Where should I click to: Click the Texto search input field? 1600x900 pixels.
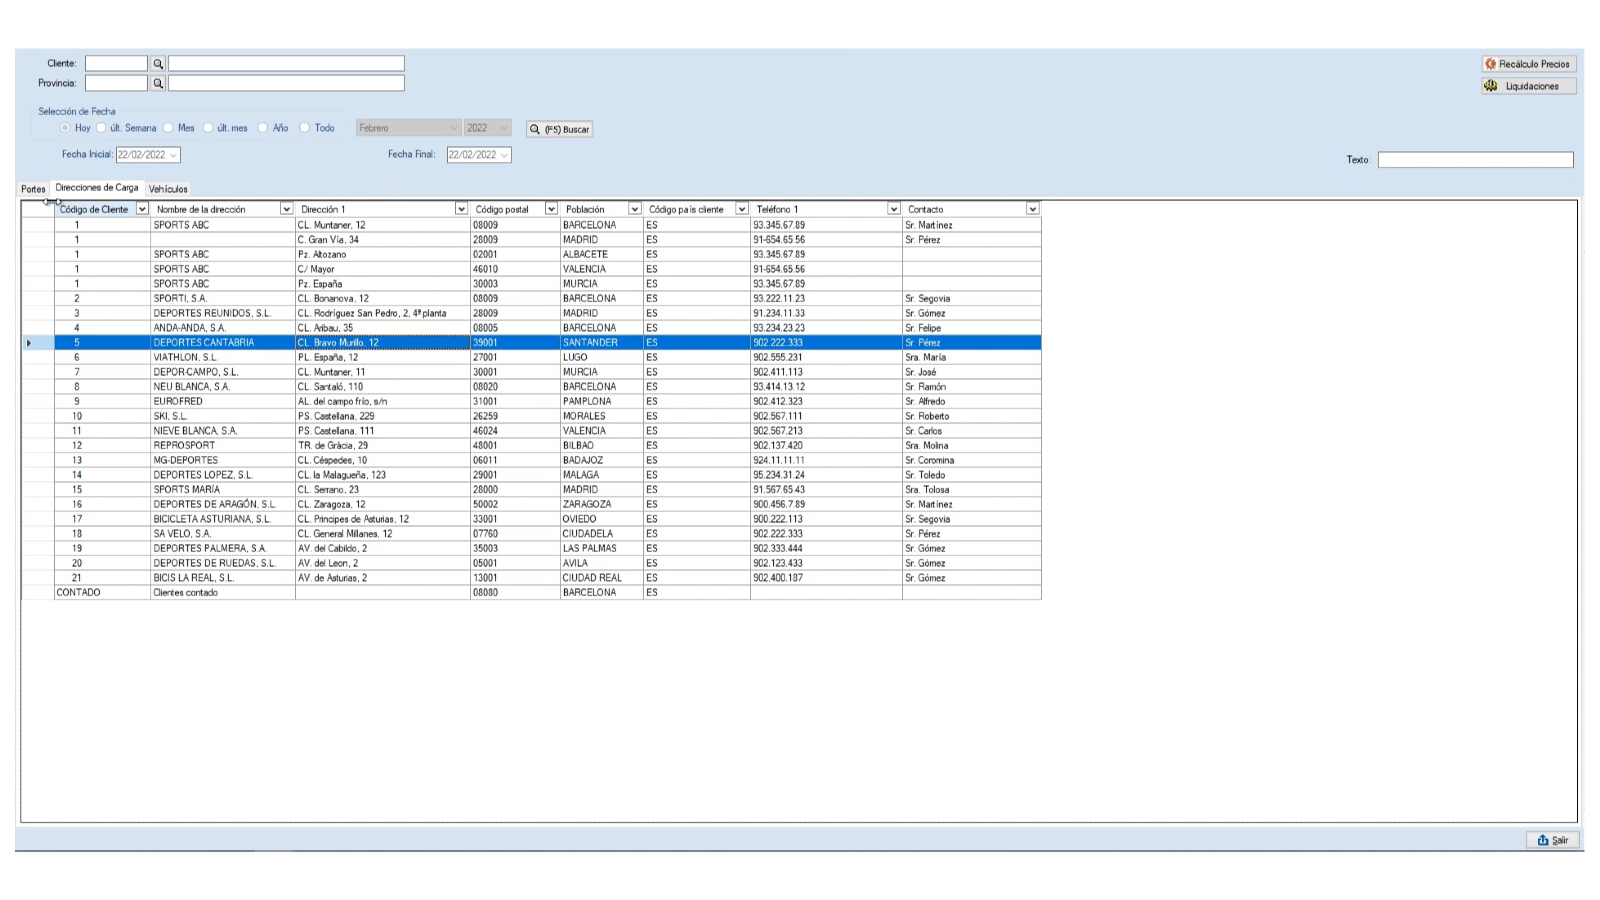(x=1475, y=160)
